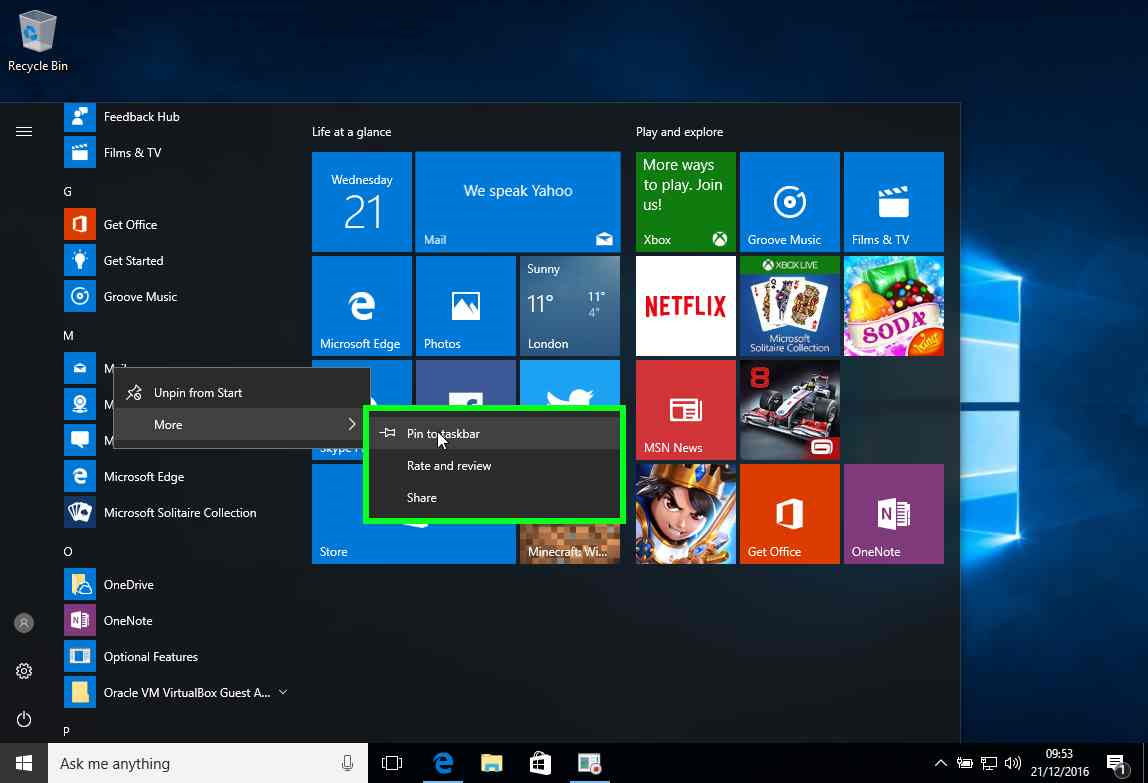1148x783 pixels.
Task: Click the Ask me anything search box
Action: point(208,763)
